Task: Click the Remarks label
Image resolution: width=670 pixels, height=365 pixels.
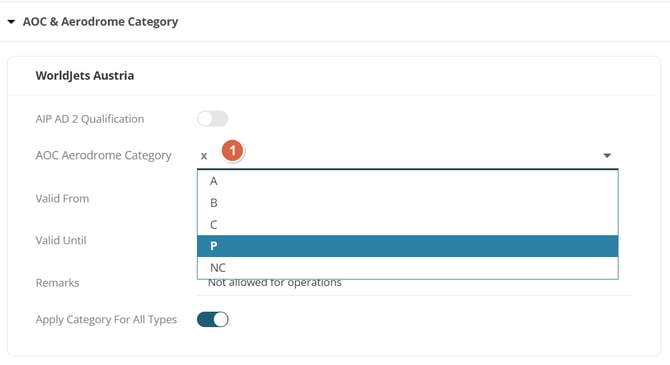Action: pyautogui.click(x=57, y=283)
